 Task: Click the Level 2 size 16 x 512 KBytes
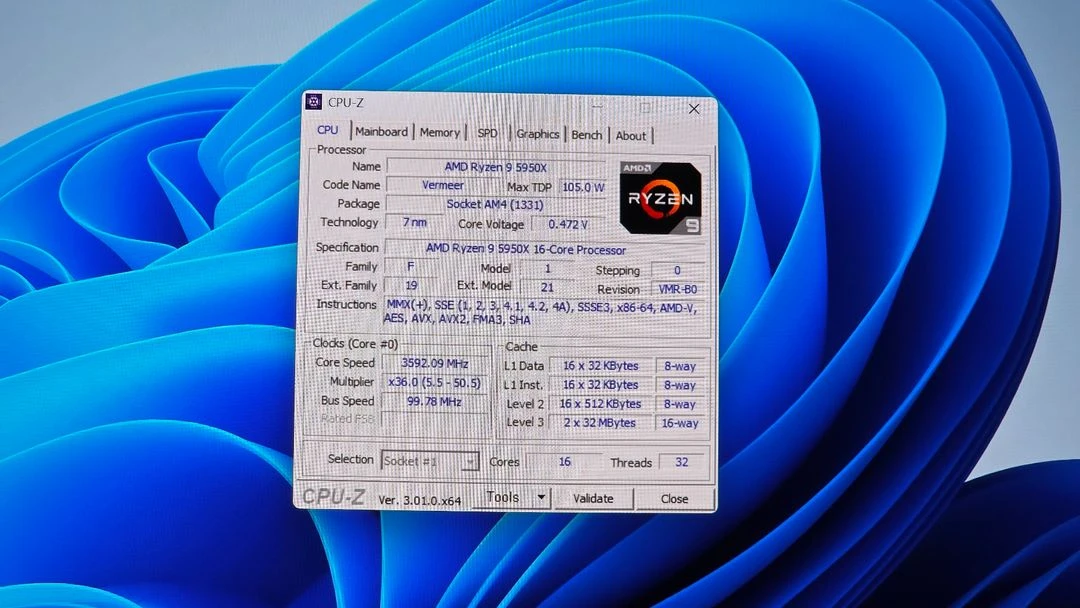[x=600, y=403]
